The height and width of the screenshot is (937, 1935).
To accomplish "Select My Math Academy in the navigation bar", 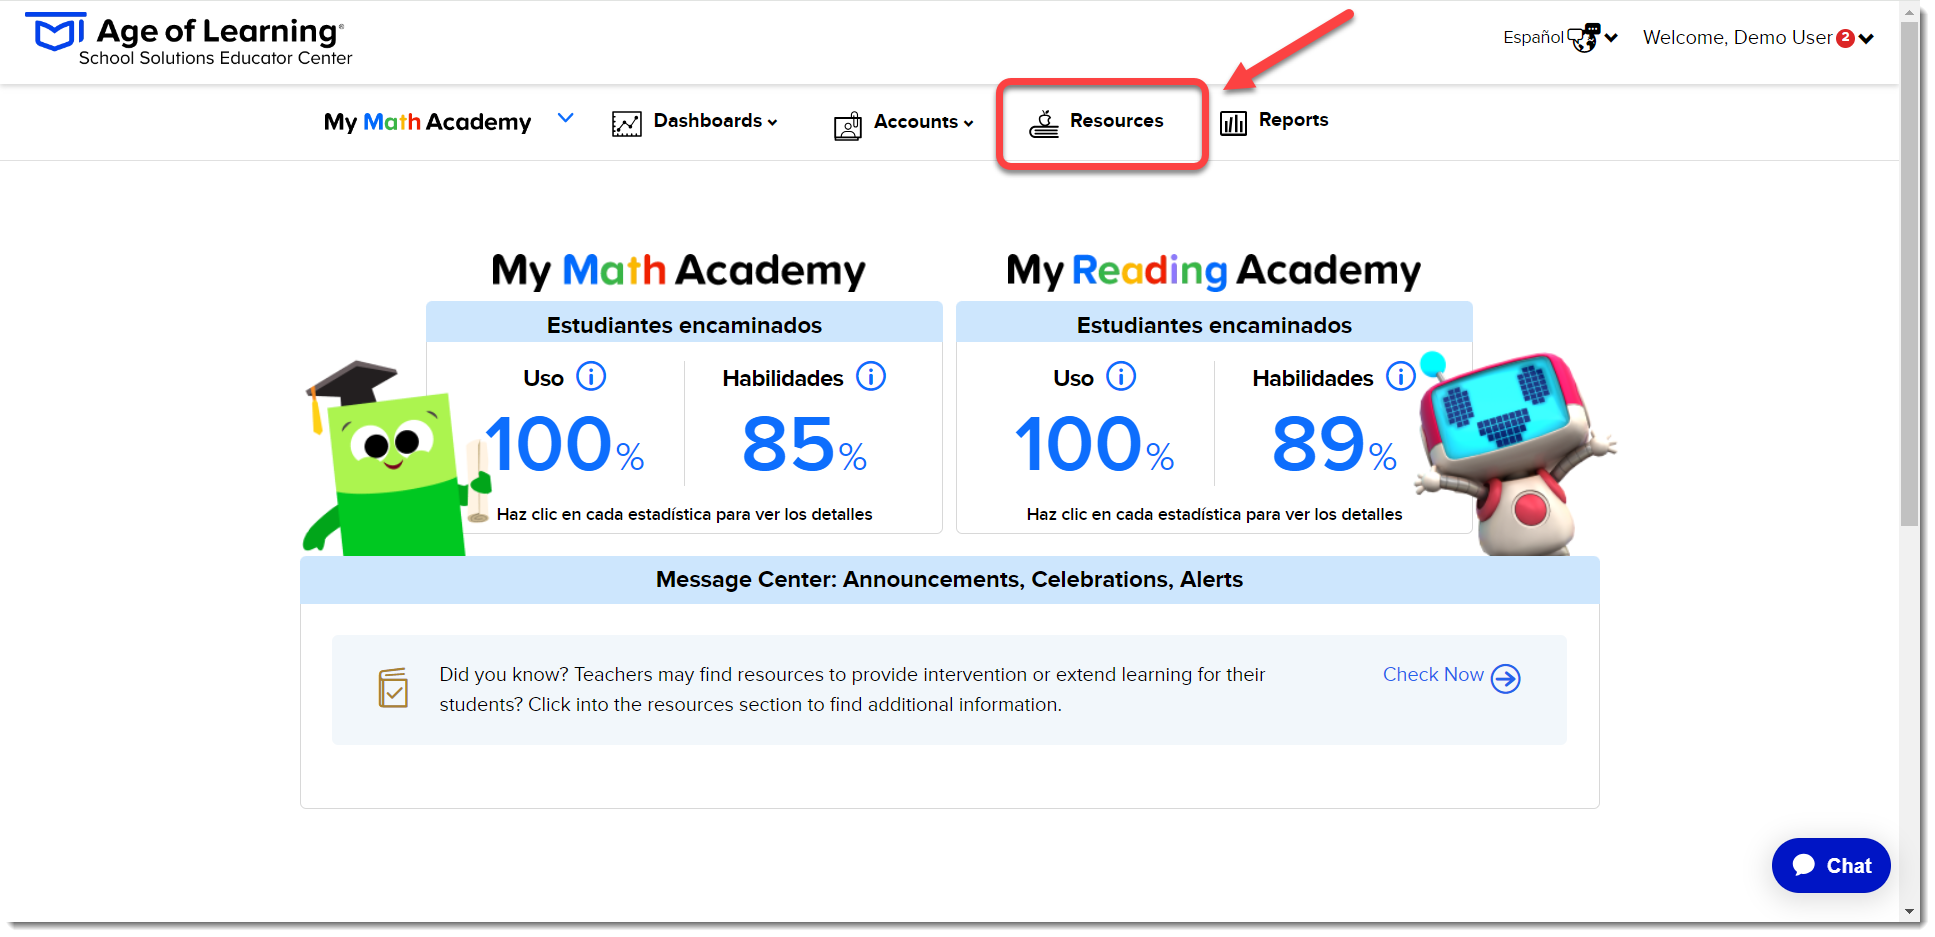I will [427, 122].
